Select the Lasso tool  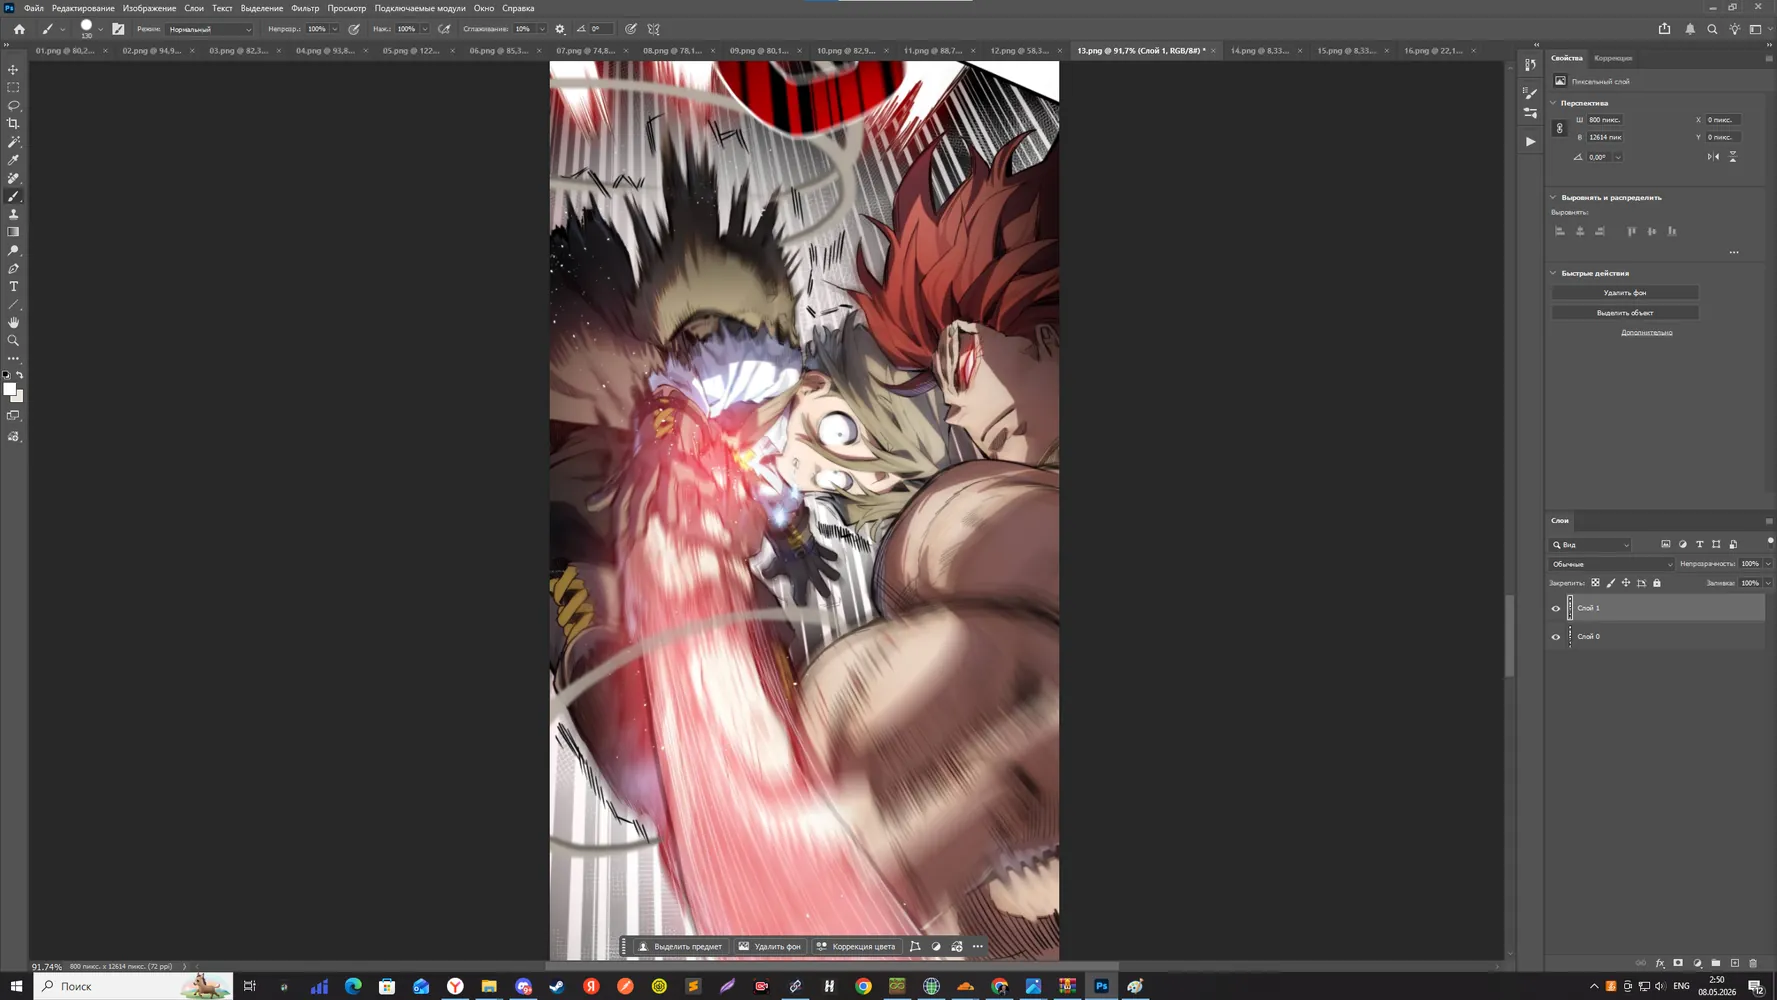(x=14, y=106)
